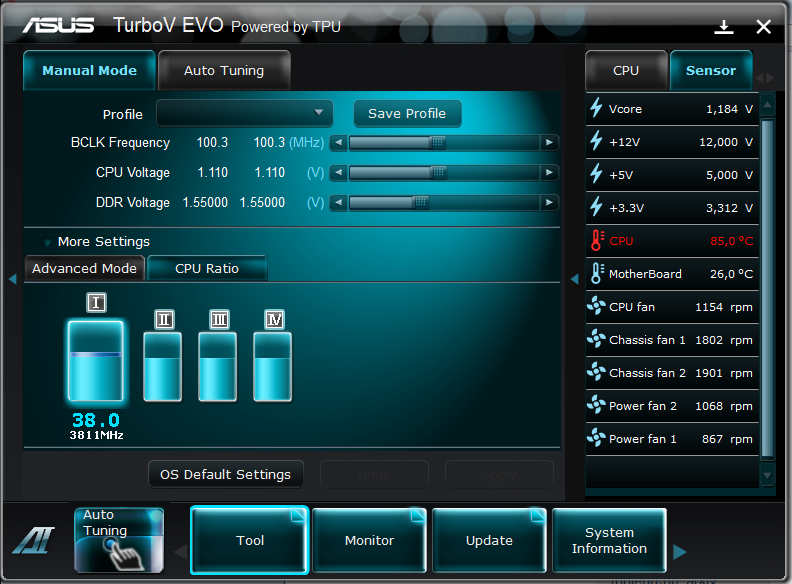Click the CPU fan icon

point(597,306)
